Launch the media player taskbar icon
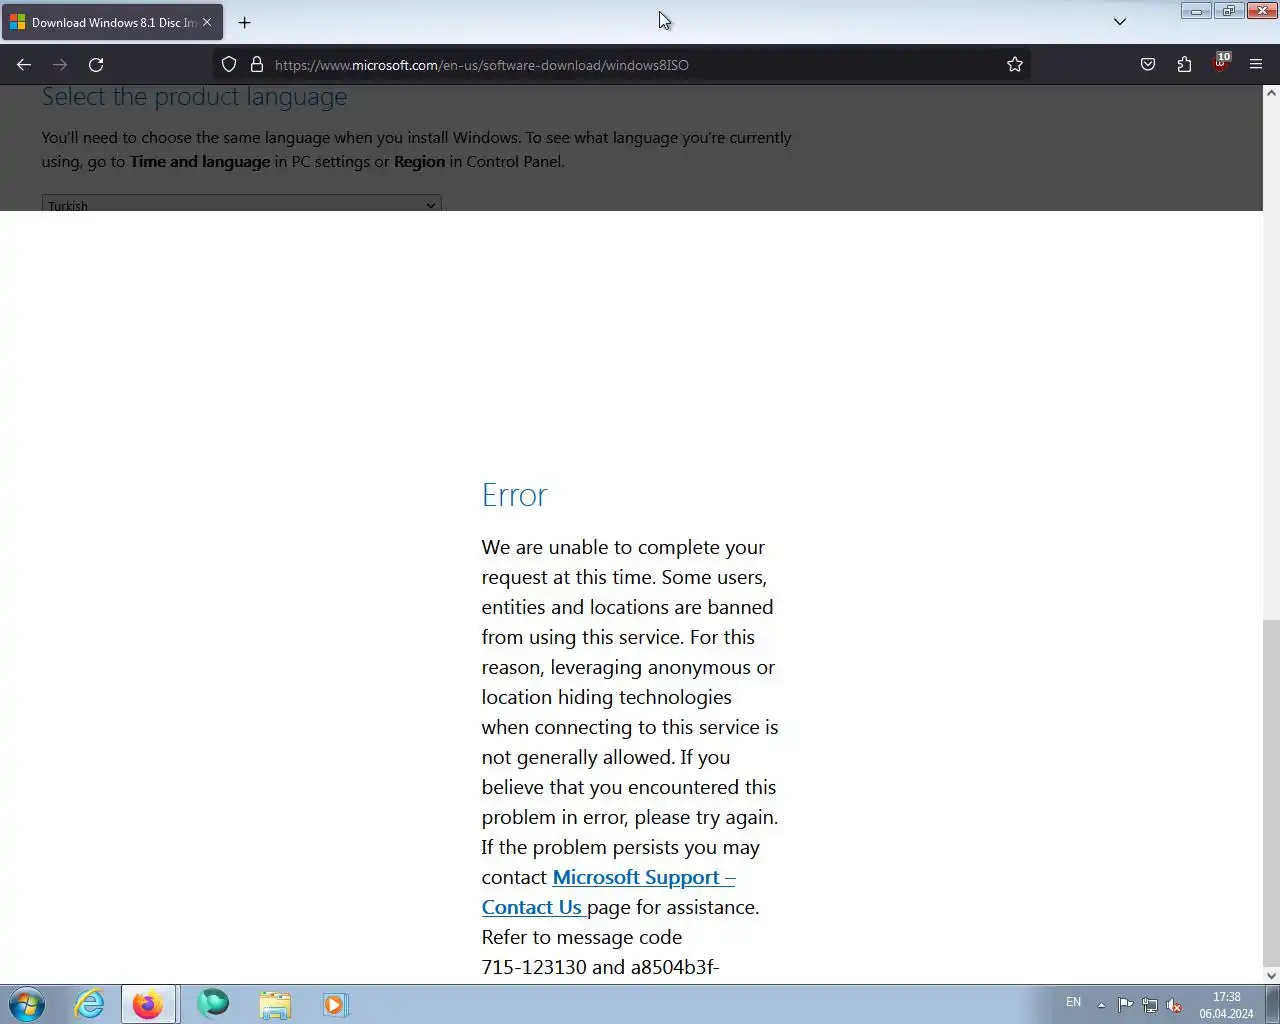The width and height of the screenshot is (1280, 1024). (335, 1004)
